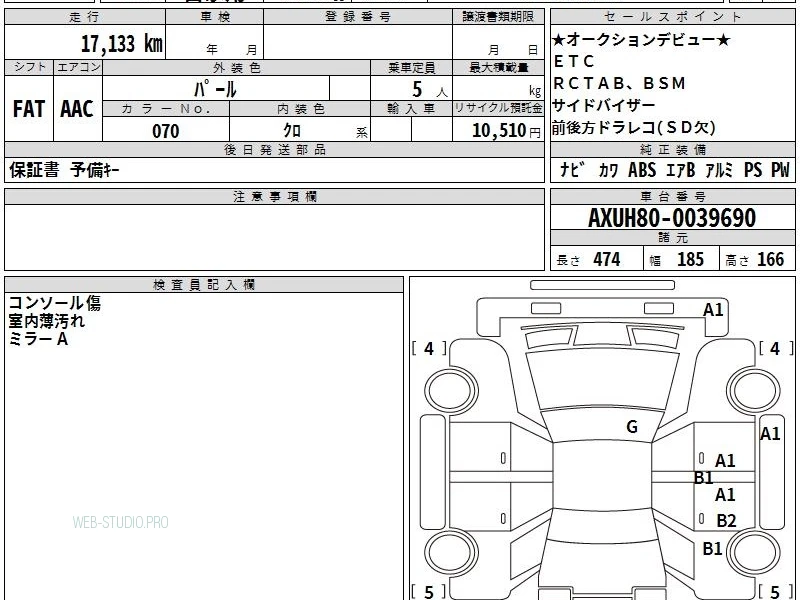Click the 前後方ドラレコ(SD欠) line

tap(634, 127)
